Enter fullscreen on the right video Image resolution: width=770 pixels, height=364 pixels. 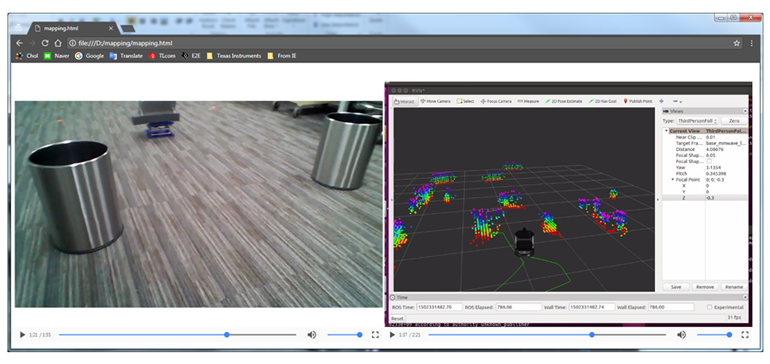pyautogui.click(x=745, y=335)
